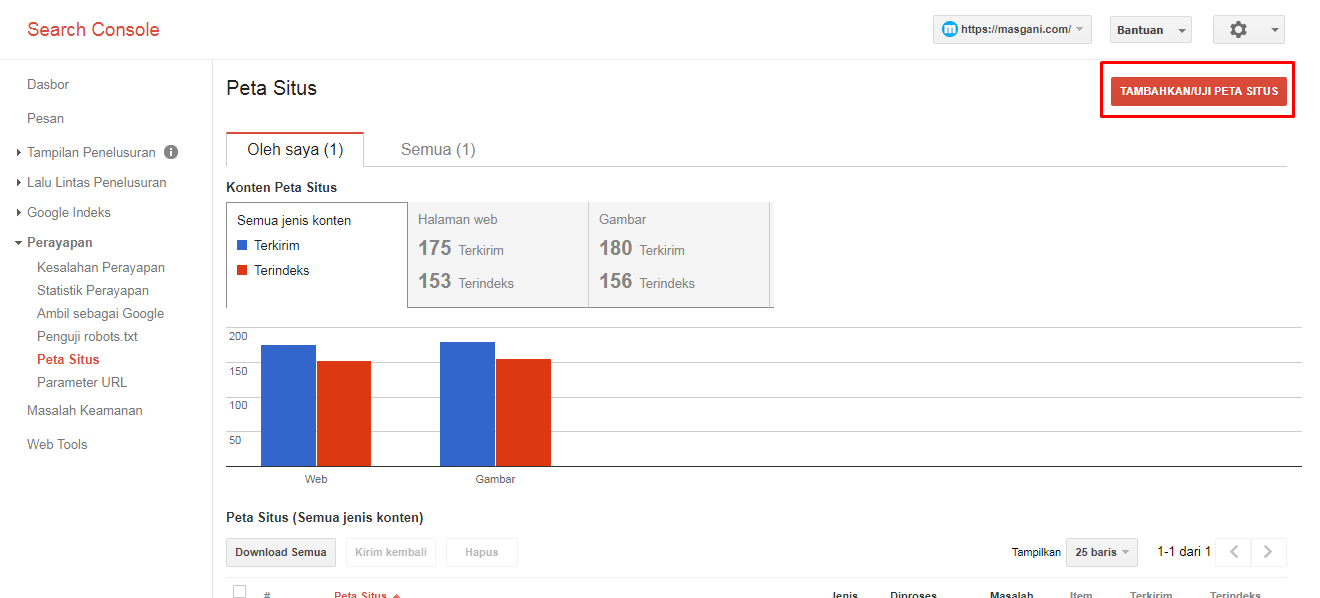The image size is (1320, 598).
Task: Click the Hapus button
Action: (x=482, y=552)
